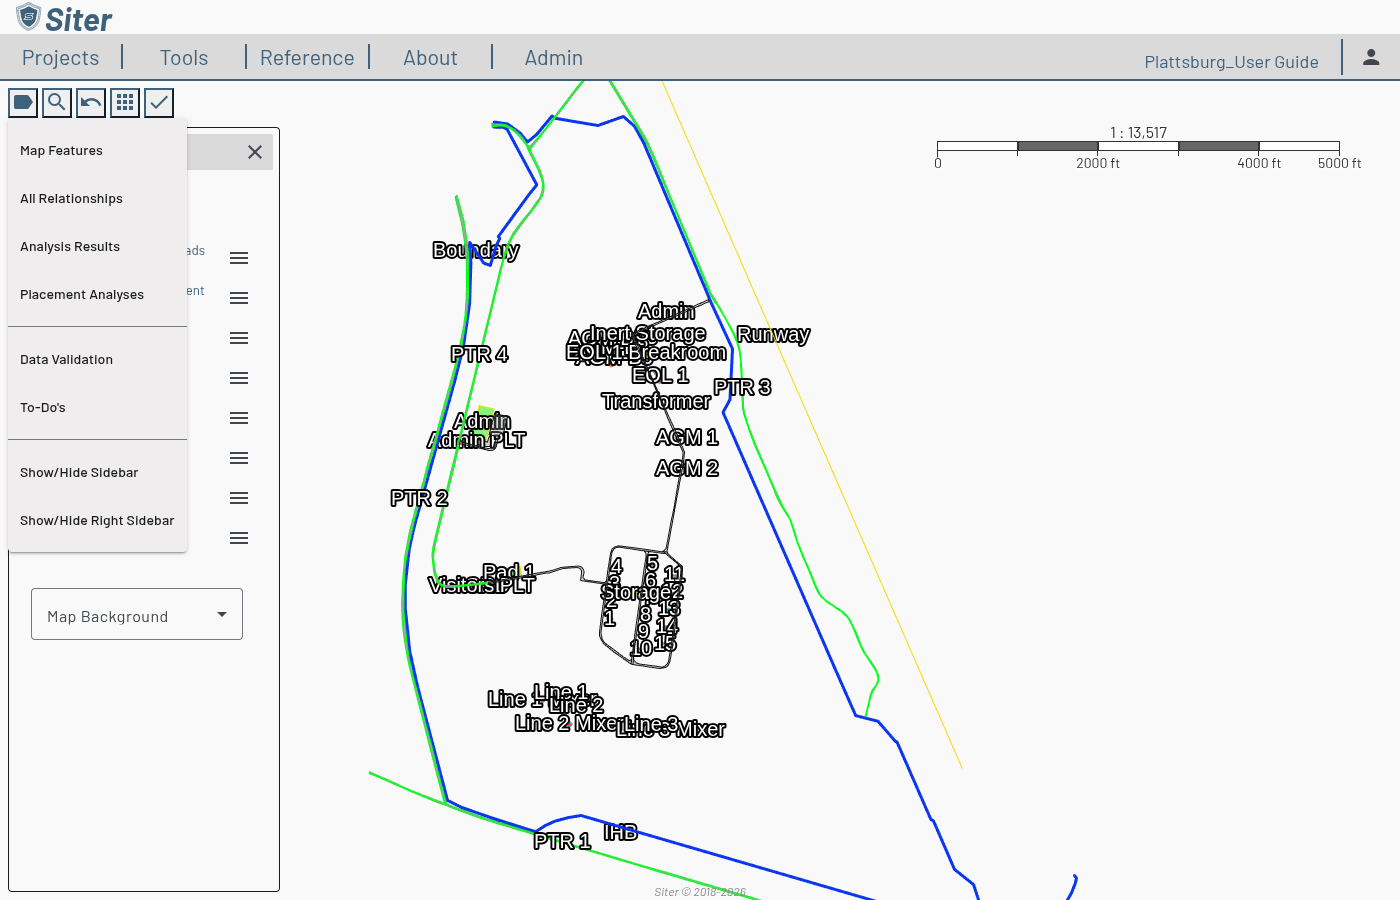Click the AGM 1 map label
1400x900 pixels.
[686, 437]
